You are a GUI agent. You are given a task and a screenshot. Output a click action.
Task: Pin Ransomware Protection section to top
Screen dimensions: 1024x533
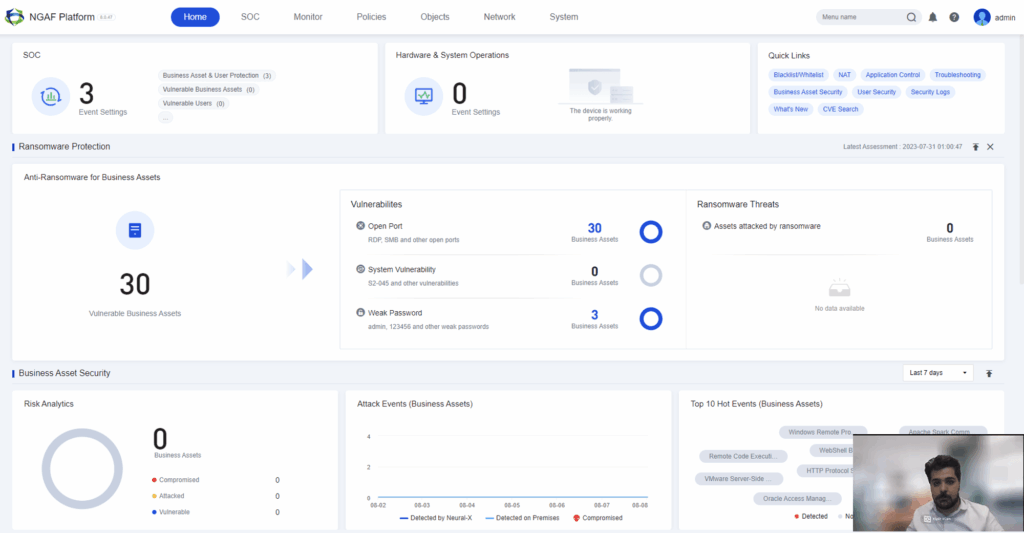(976, 147)
